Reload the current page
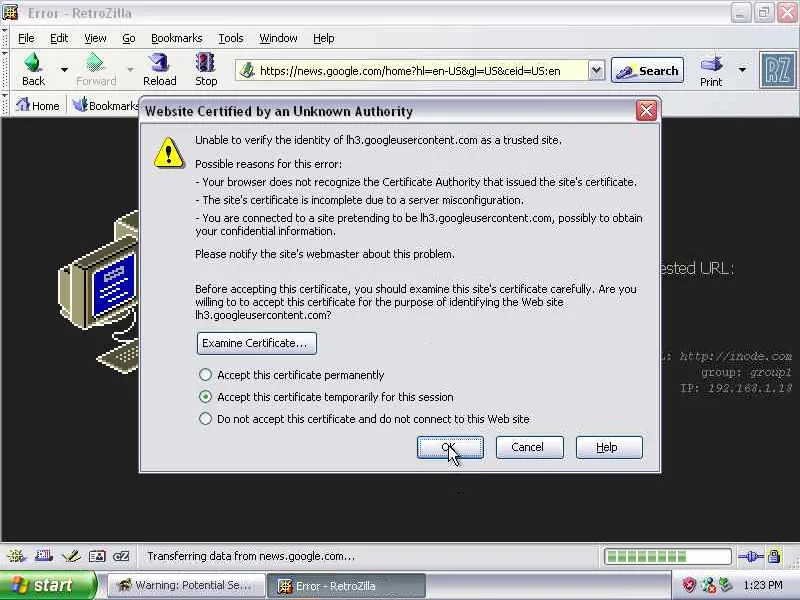The height and width of the screenshot is (600, 800). tap(160, 69)
